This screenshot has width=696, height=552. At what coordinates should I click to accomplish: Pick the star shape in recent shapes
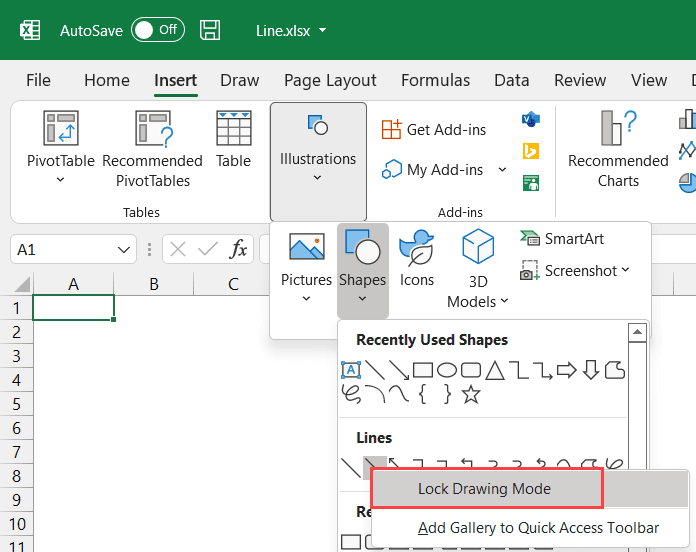click(x=471, y=394)
